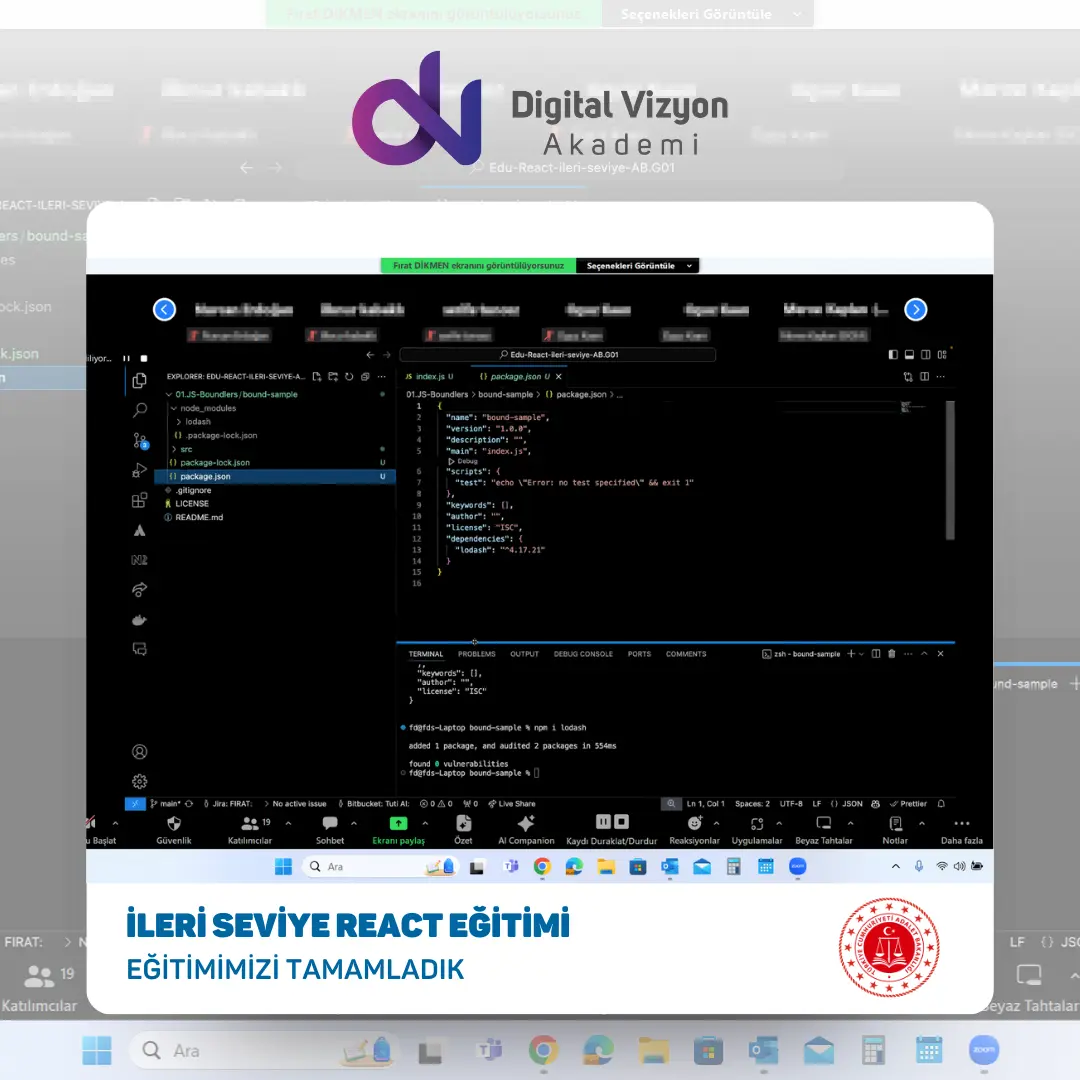Open the caret next to Katılımcılar
This screenshot has width=1080, height=1080.
click(288, 823)
